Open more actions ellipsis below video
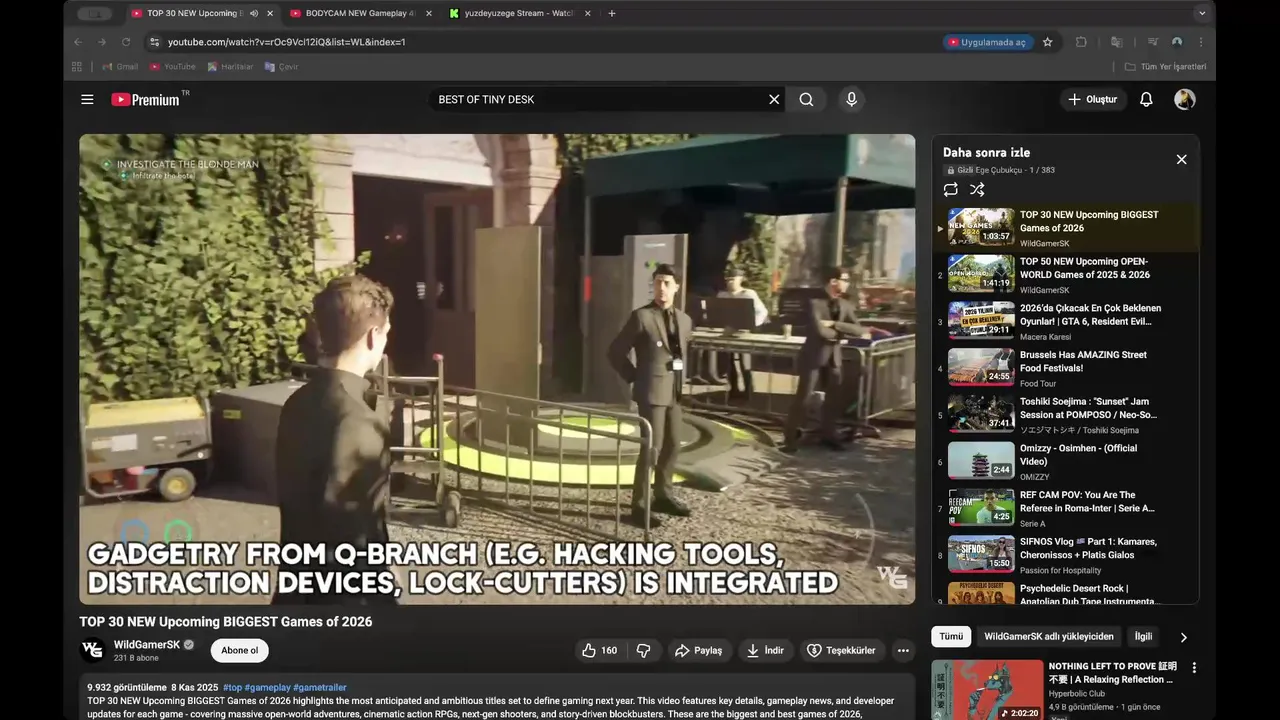The height and width of the screenshot is (720, 1280). point(903,650)
